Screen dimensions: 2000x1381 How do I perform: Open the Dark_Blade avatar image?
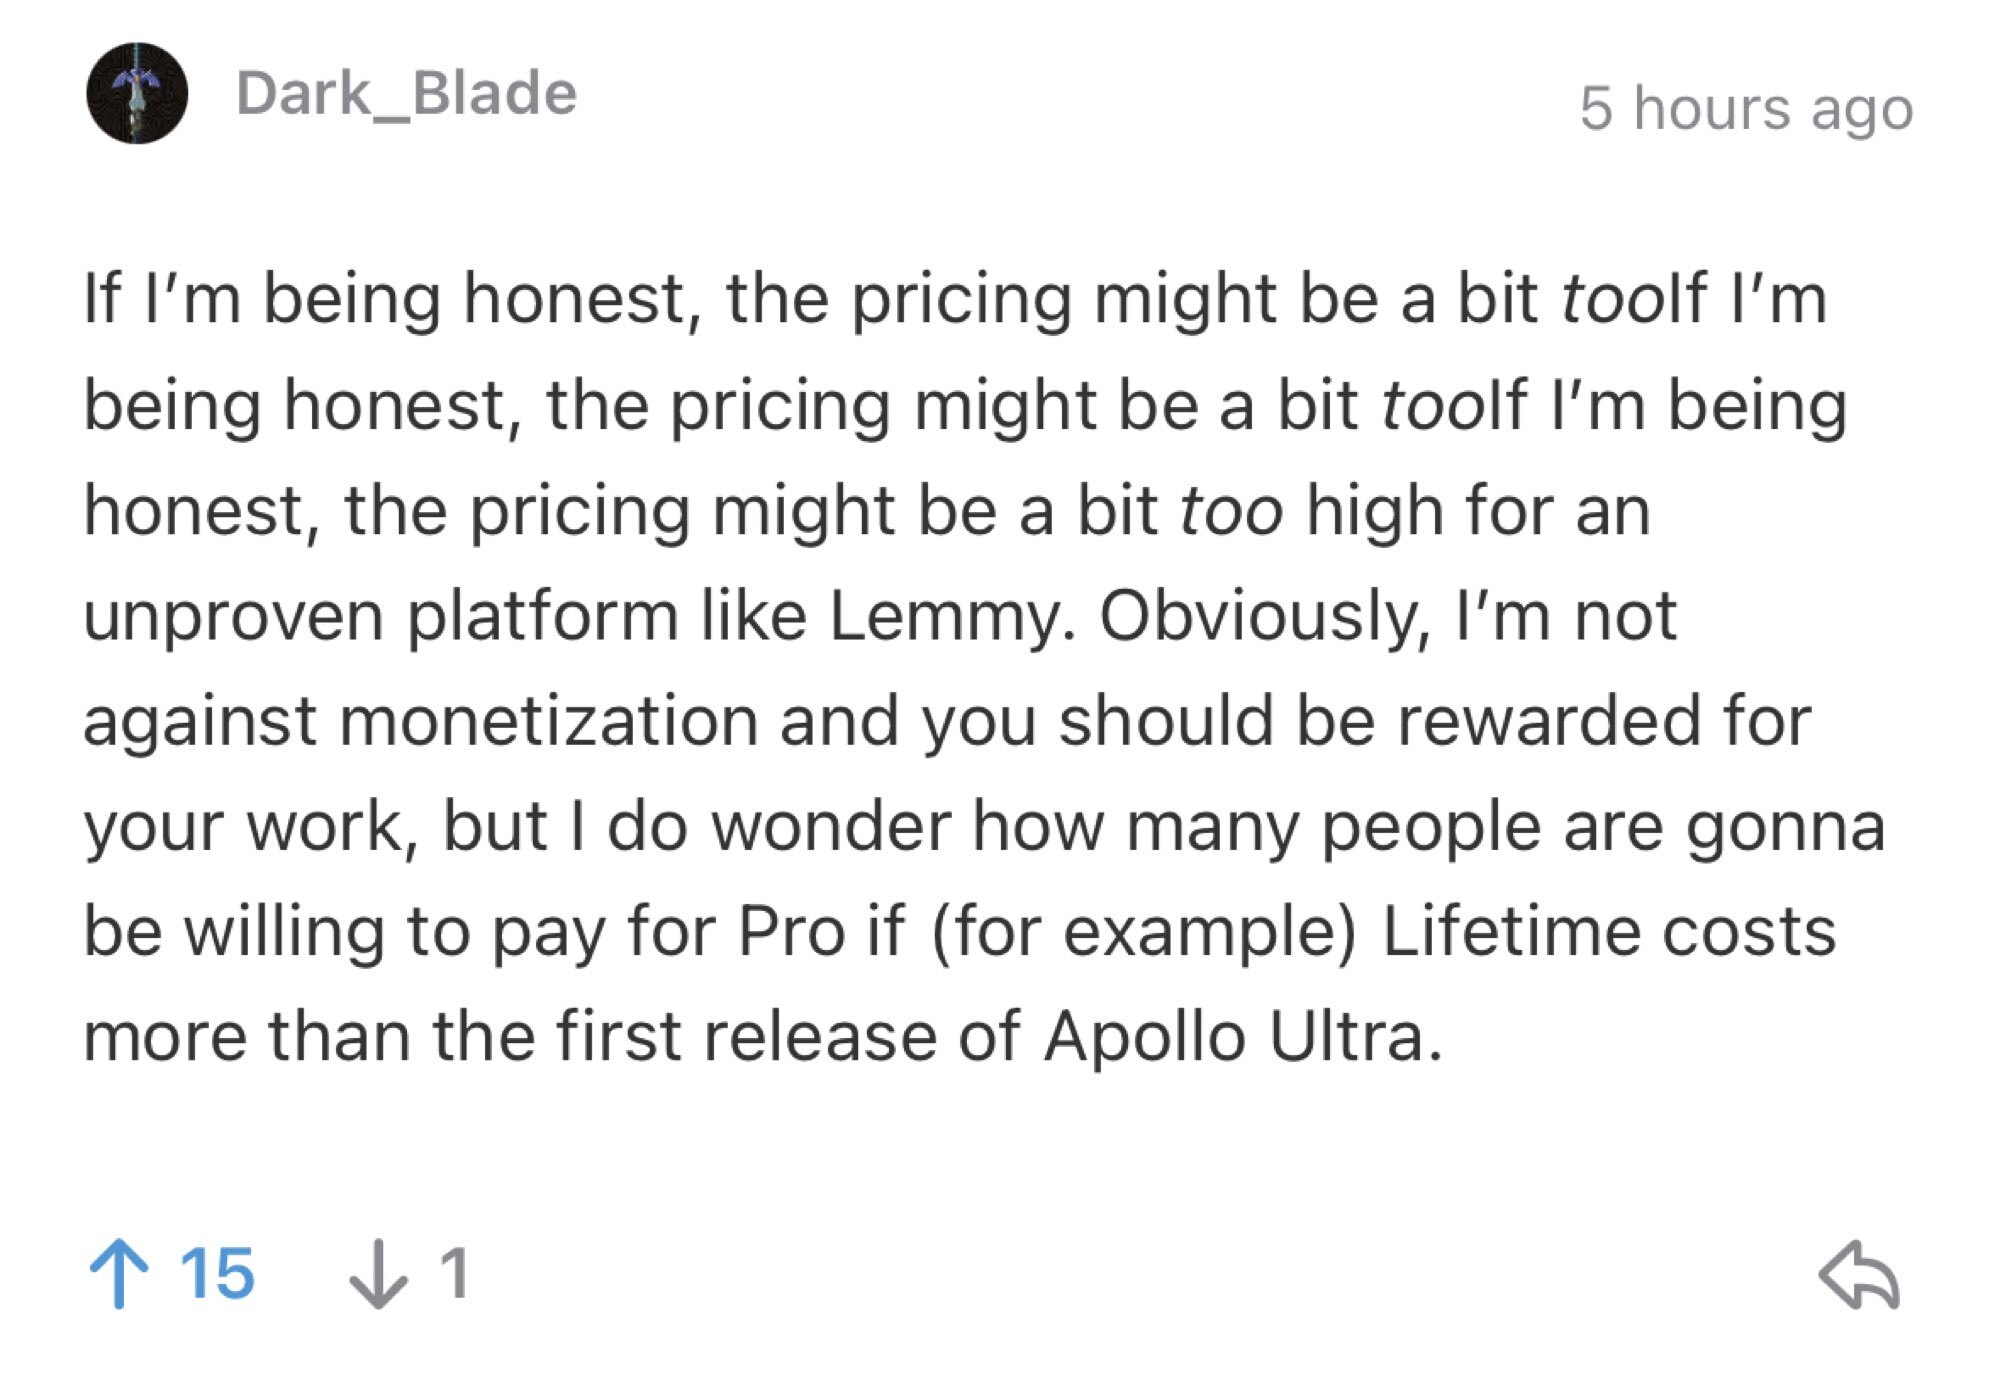137,93
